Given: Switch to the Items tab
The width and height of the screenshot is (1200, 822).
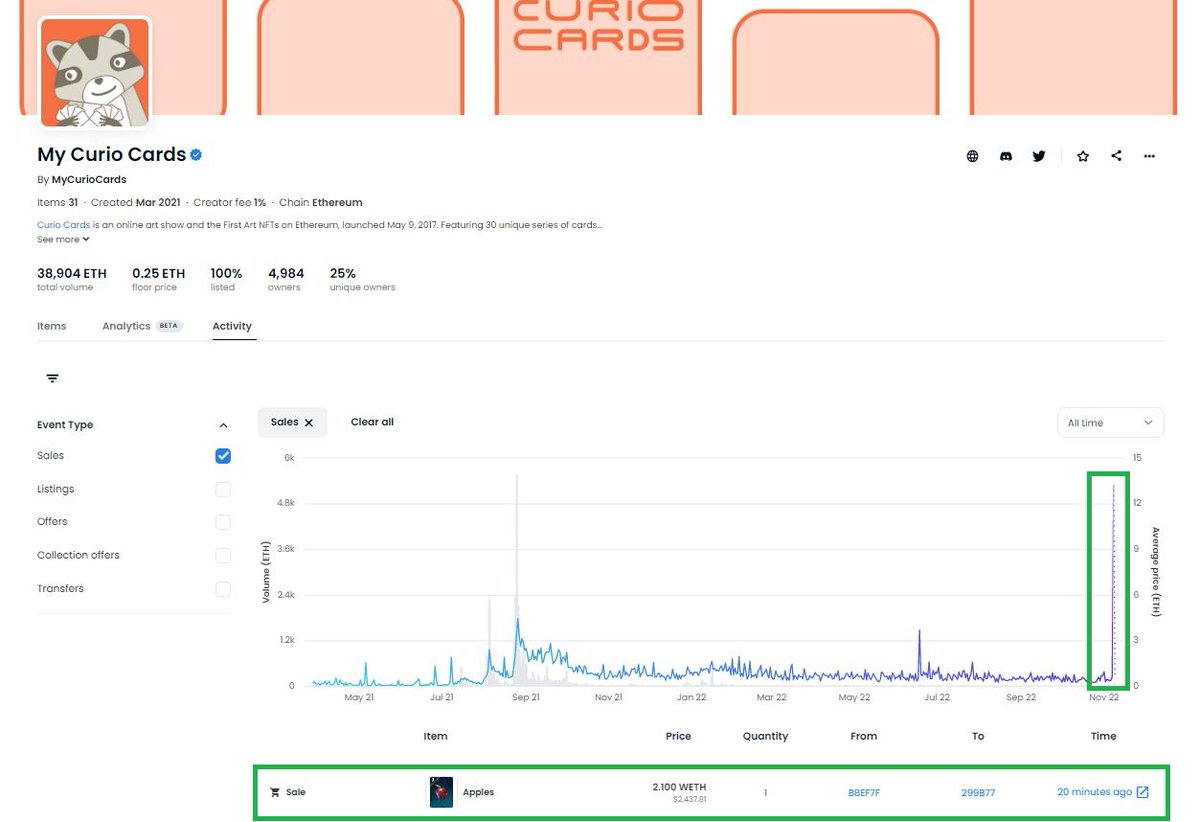Looking at the screenshot, I should (x=52, y=326).
